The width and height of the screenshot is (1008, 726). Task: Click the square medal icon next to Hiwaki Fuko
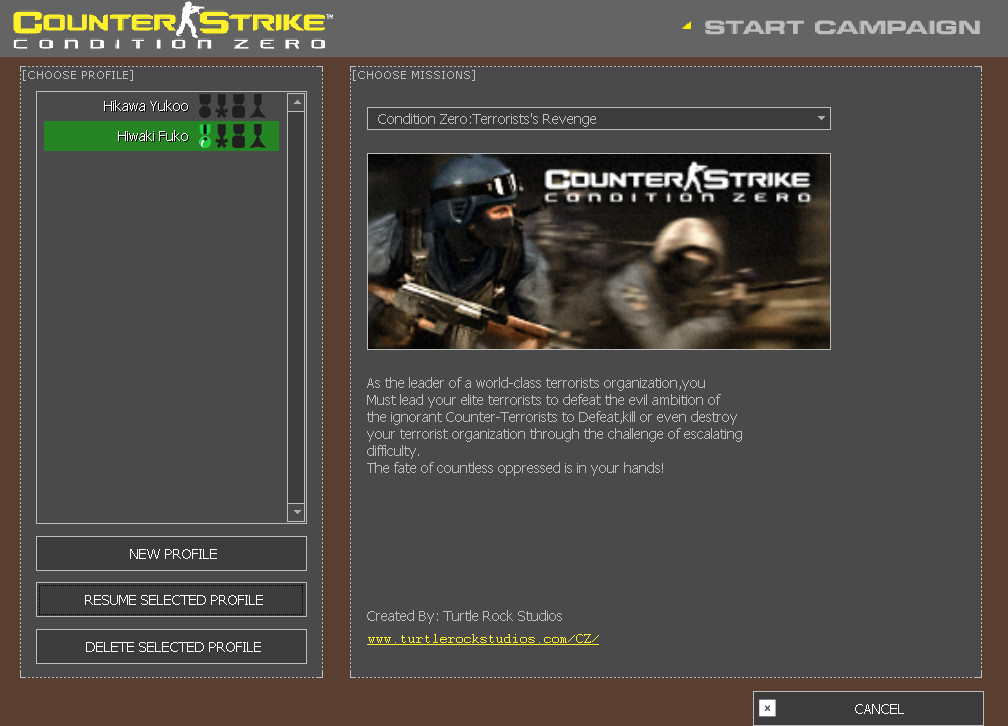[x=238, y=137]
